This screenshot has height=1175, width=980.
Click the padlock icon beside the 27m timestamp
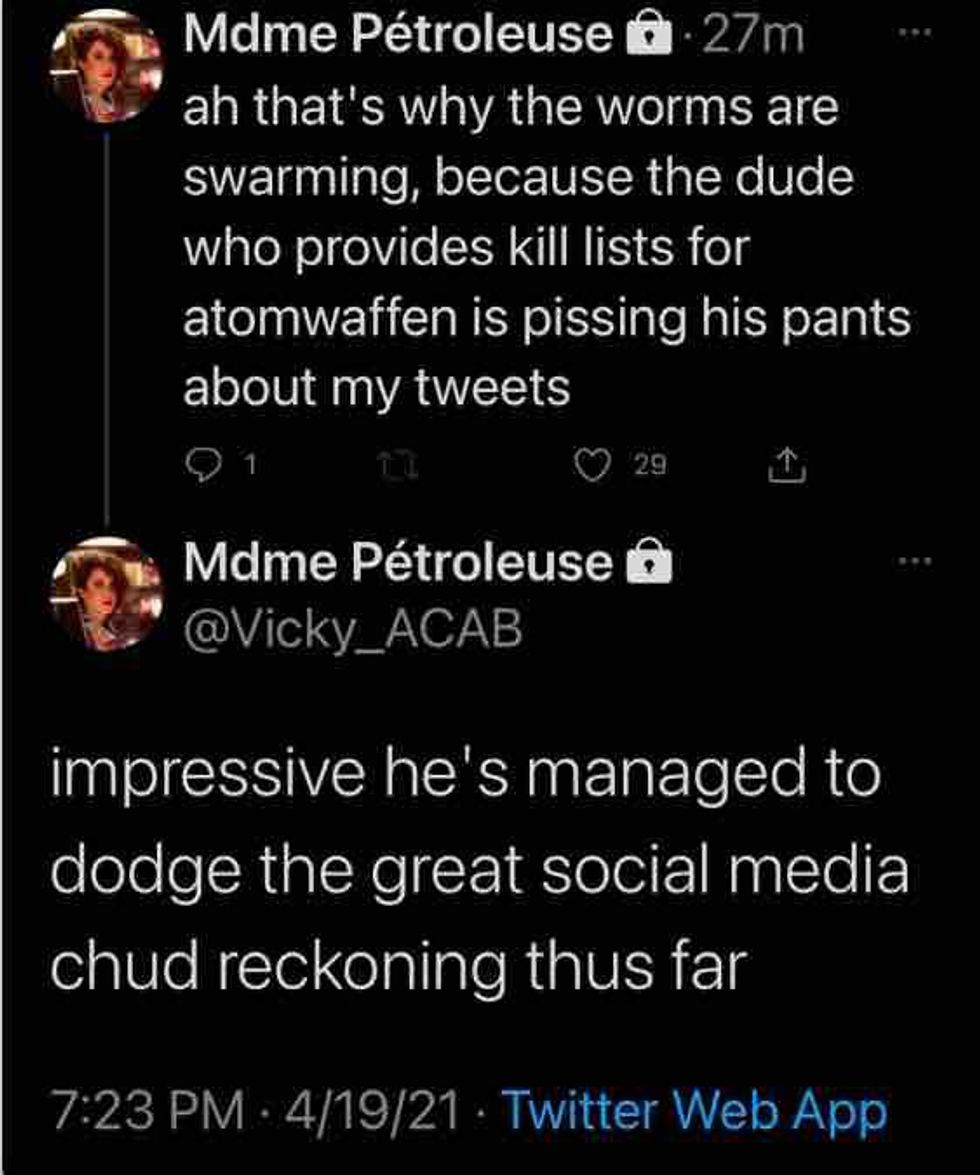pyautogui.click(x=647, y=37)
